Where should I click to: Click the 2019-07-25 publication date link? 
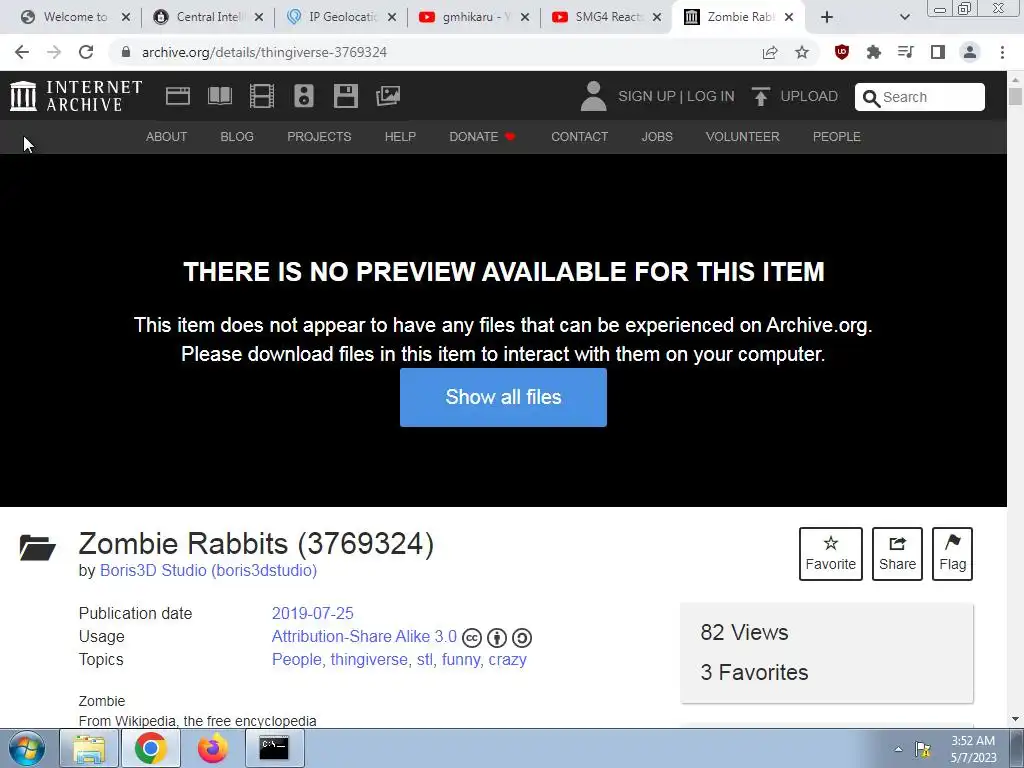(312, 613)
